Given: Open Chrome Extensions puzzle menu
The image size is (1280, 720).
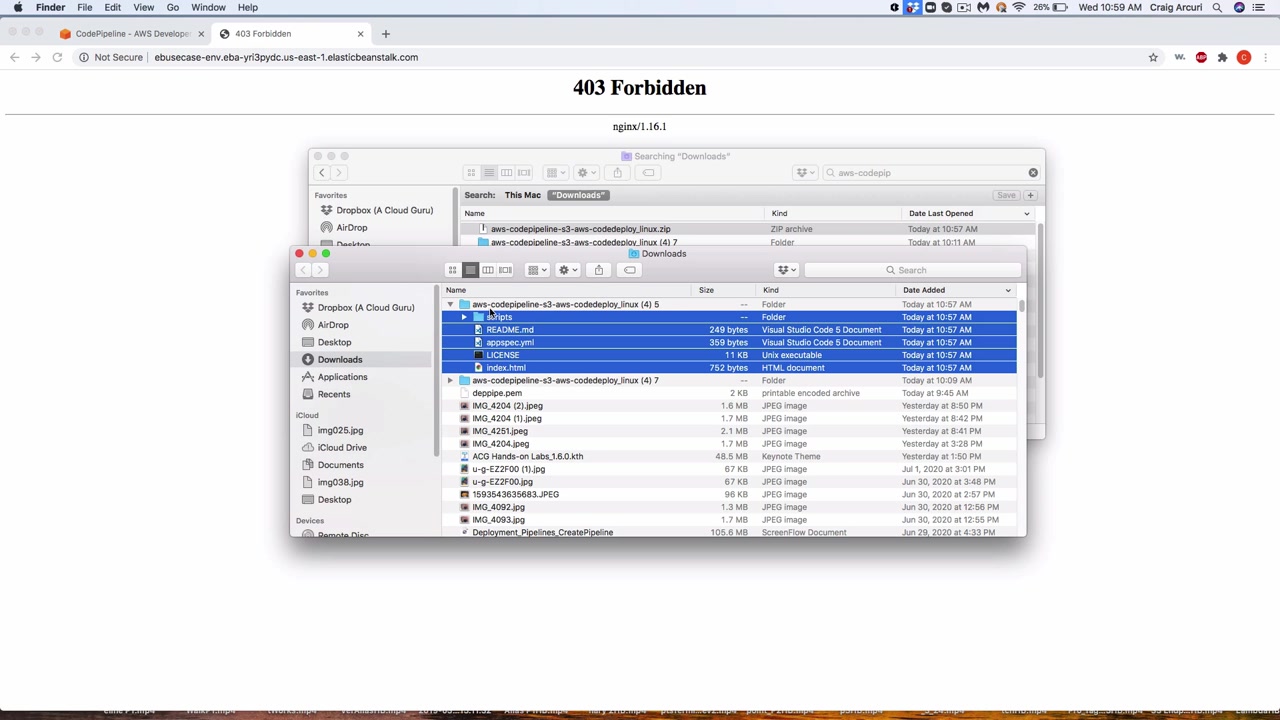Looking at the screenshot, I should [x=1222, y=57].
